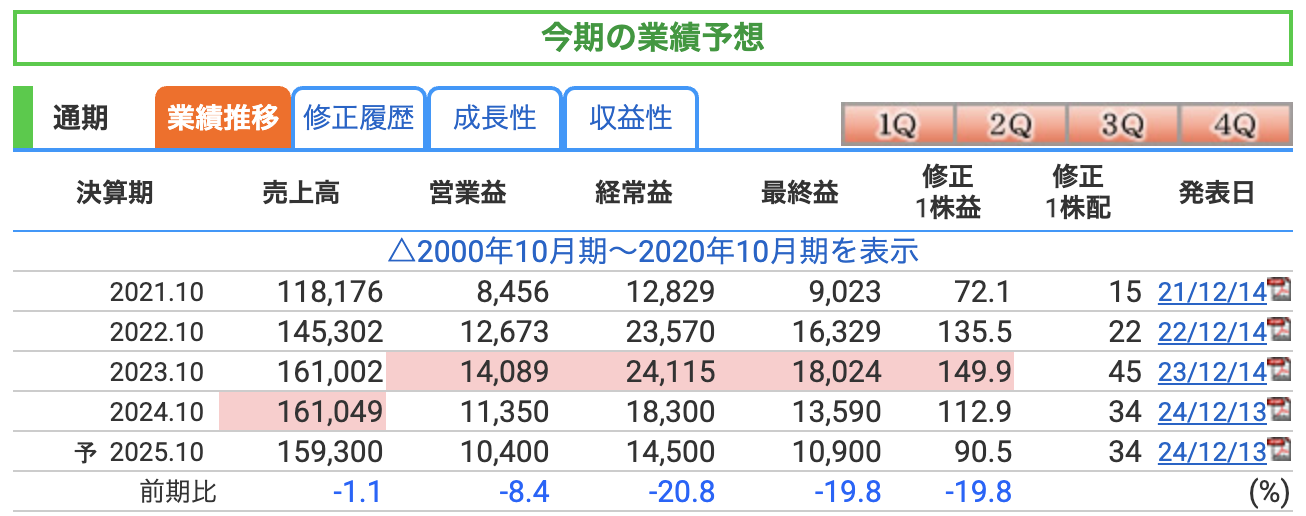Open the 21/12/14 announcement date link
This screenshot has width=1306, height=516.
1212,292
